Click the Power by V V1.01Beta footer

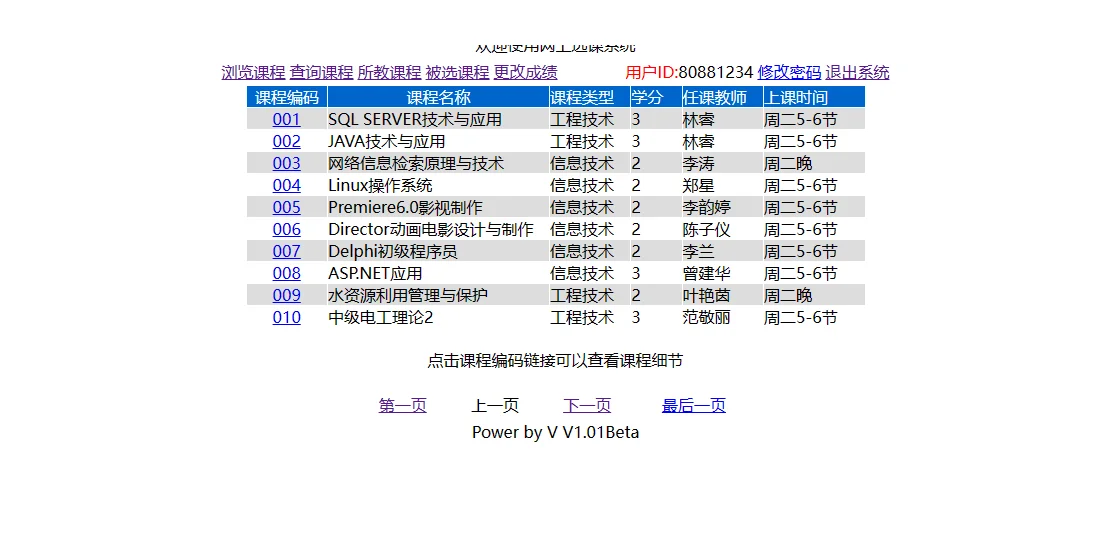coord(555,432)
